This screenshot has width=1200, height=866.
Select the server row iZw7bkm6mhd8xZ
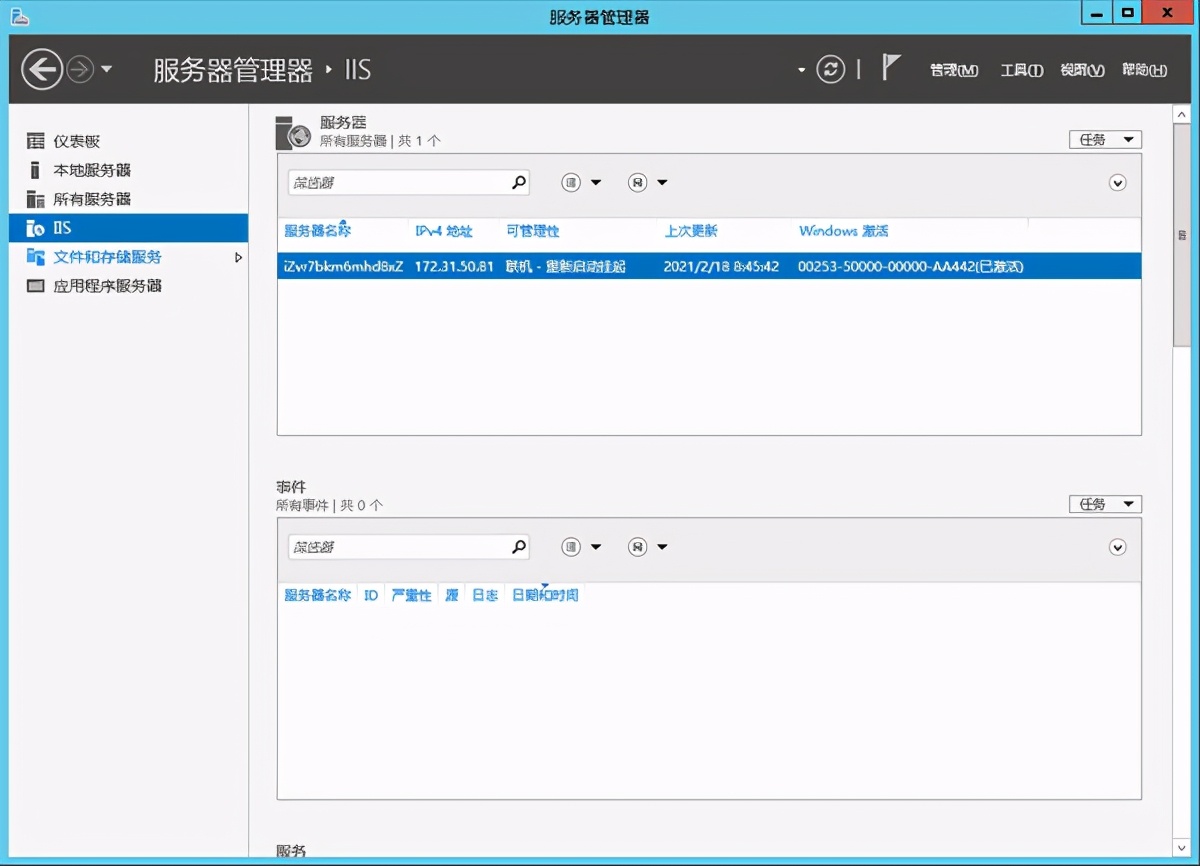(600, 266)
